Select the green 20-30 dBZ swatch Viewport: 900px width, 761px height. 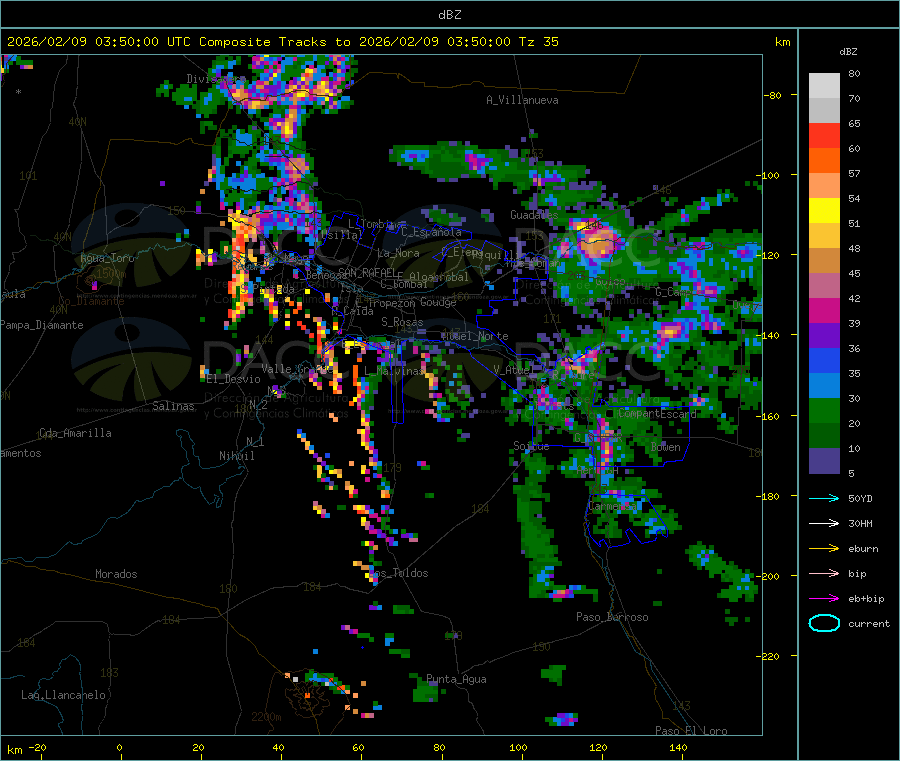click(824, 411)
